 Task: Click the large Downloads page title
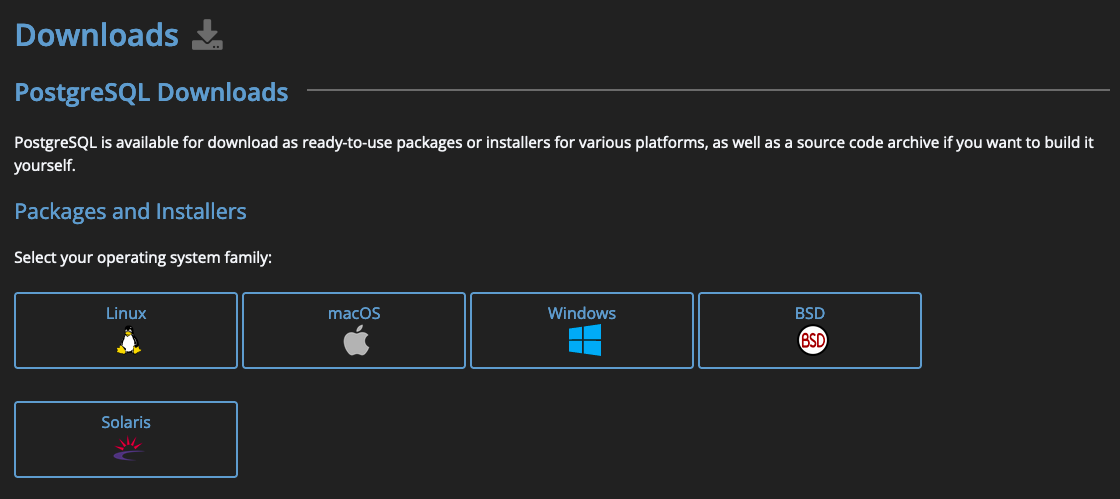pyautogui.click(x=96, y=35)
